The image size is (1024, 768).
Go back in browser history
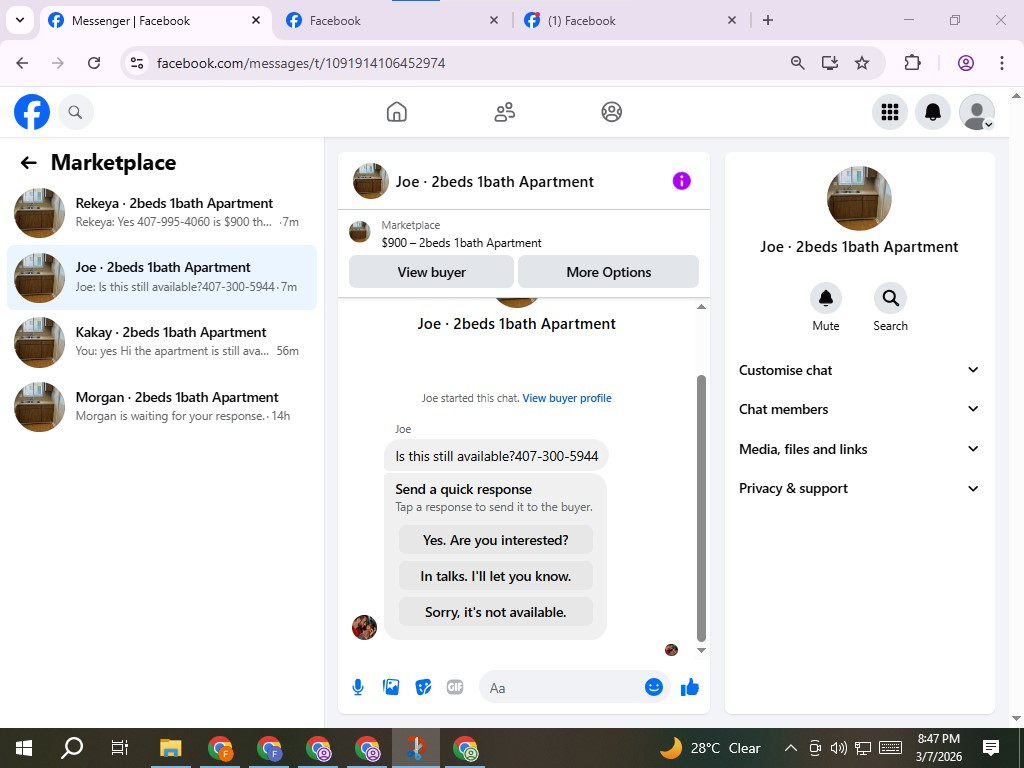pos(22,63)
